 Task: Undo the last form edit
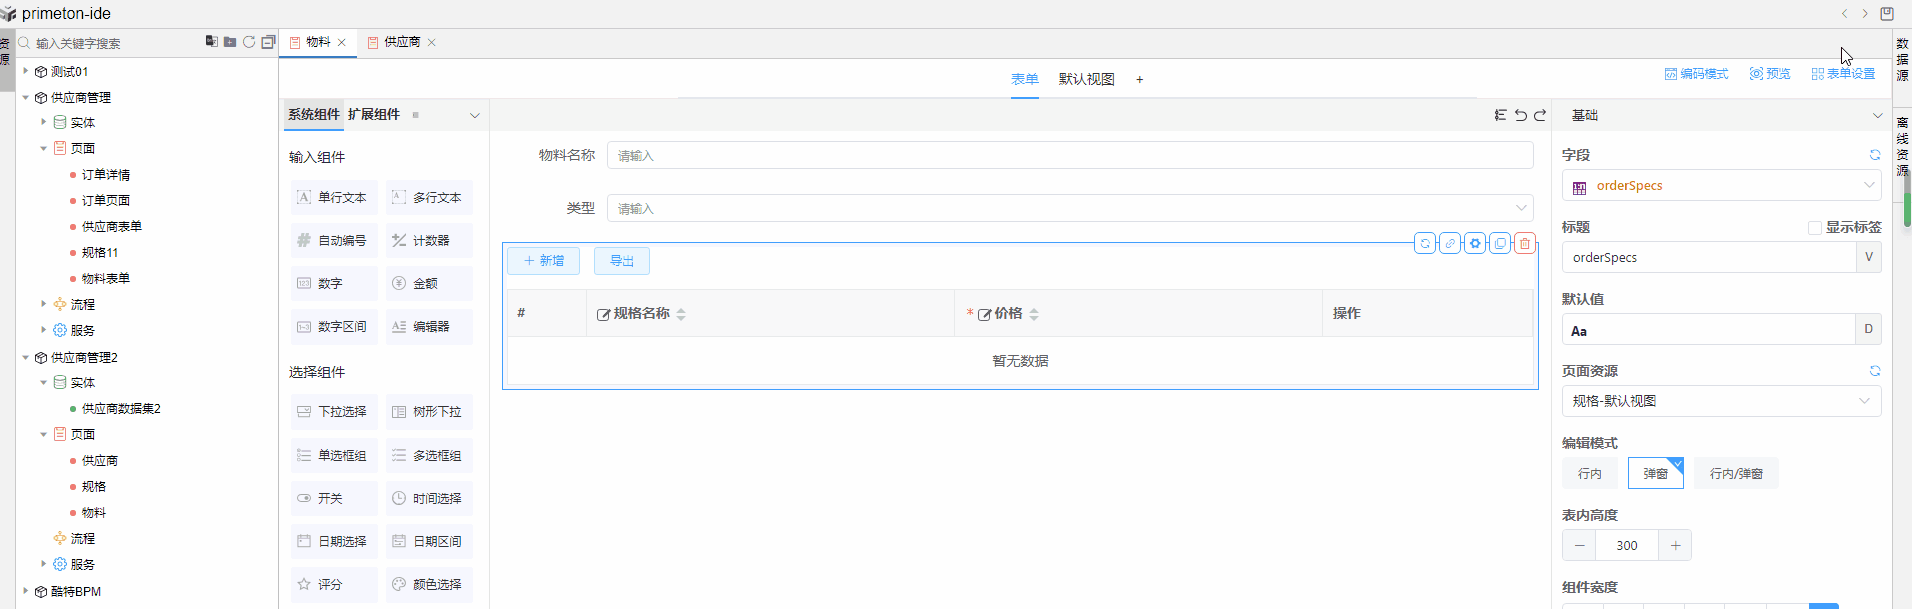pyautogui.click(x=1520, y=115)
